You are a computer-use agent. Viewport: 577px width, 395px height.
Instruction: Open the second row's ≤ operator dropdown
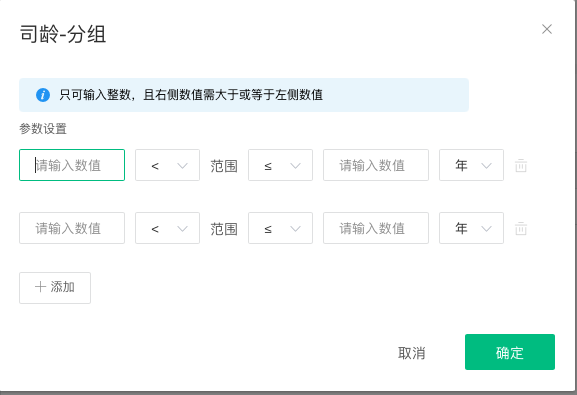tap(280, 228)
